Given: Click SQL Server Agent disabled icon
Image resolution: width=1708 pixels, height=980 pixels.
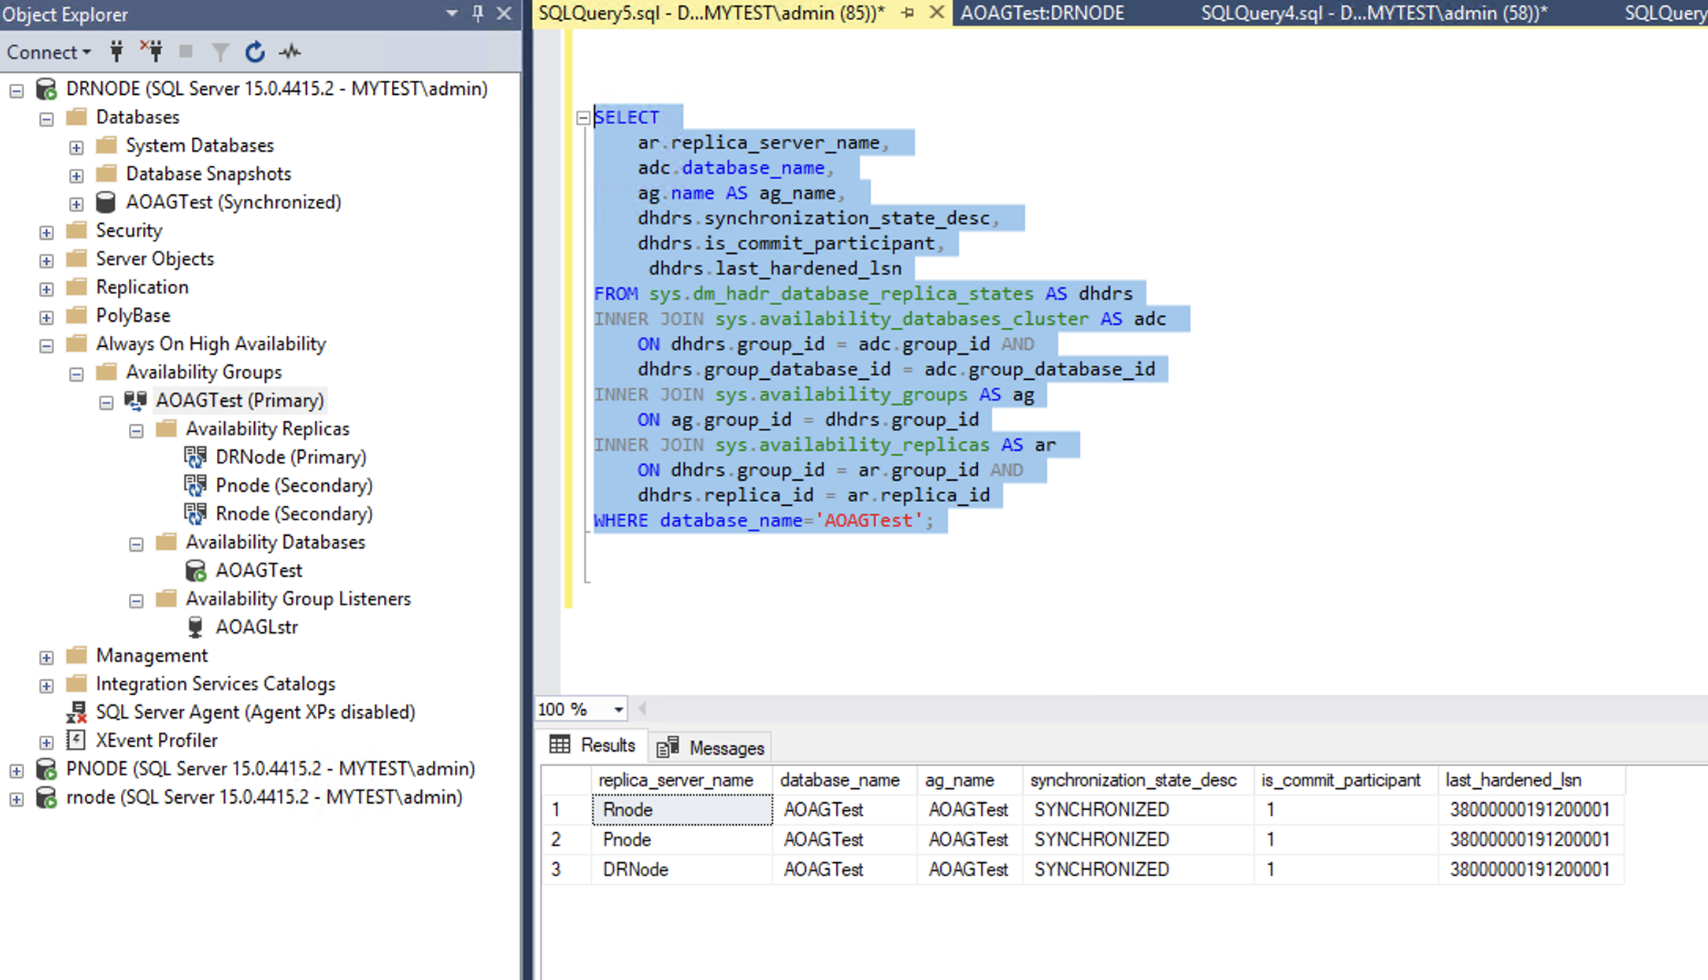Looking at the screenshot, I should coord(76,712).
